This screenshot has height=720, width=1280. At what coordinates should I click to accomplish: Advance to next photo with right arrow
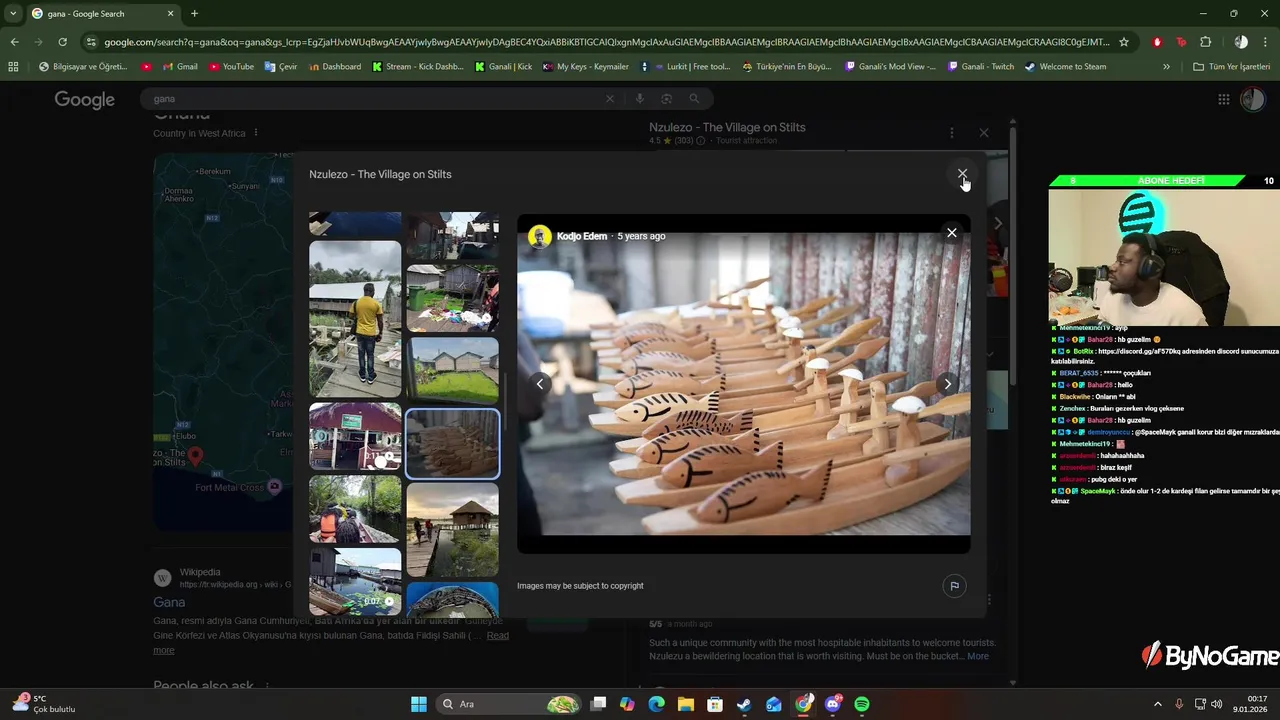[947, 384]
